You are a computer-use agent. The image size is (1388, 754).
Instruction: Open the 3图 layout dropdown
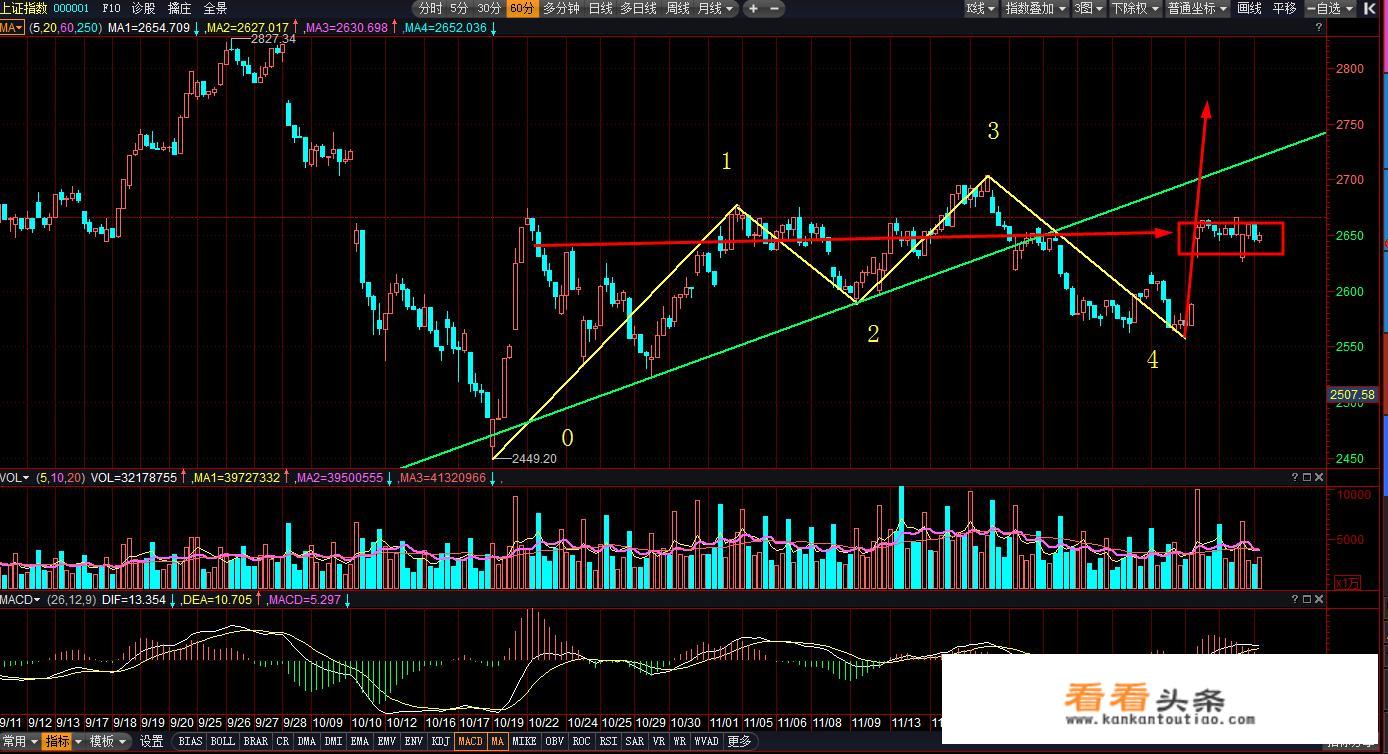tap(1089, 8)
